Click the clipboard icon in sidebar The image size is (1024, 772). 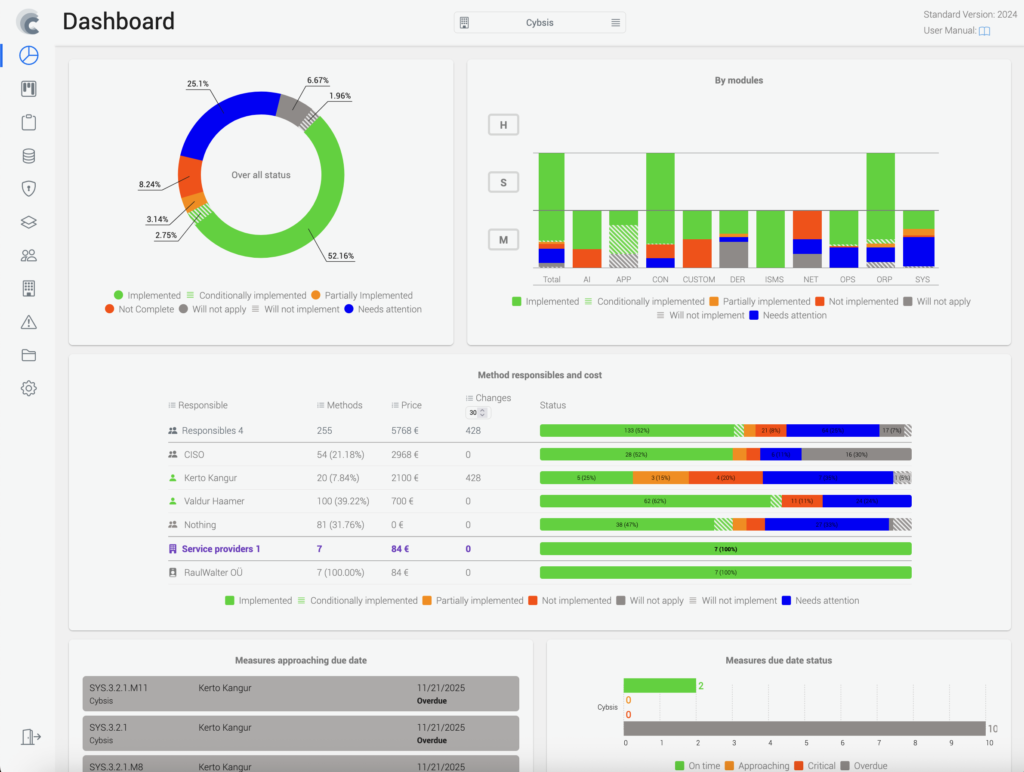[29, 123]
